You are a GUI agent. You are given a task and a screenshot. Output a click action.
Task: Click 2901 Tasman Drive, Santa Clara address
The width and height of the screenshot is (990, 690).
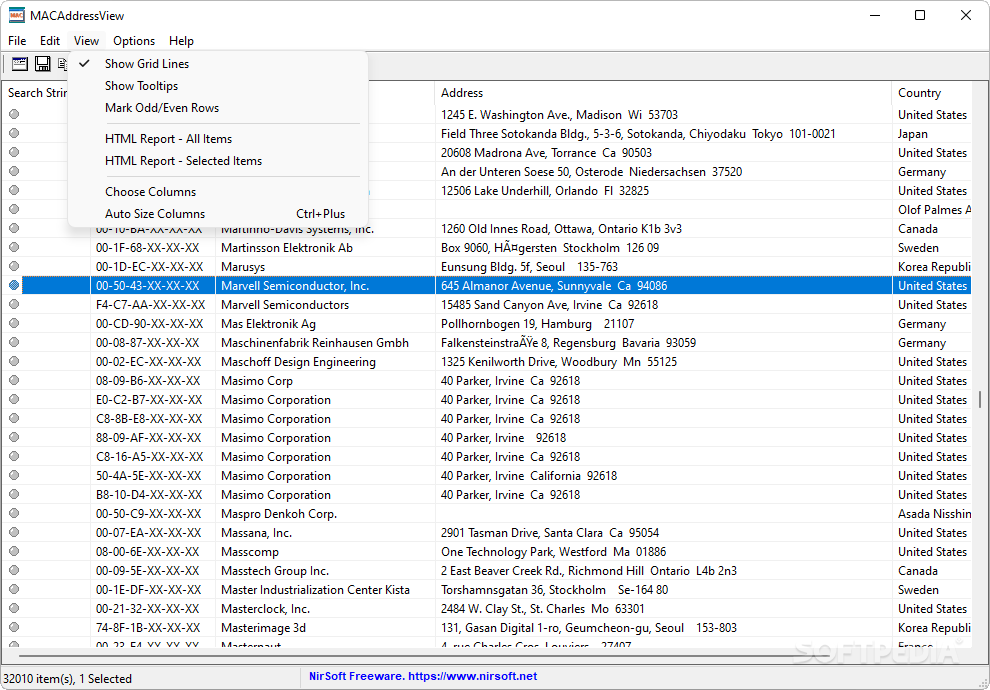(549, 533)
